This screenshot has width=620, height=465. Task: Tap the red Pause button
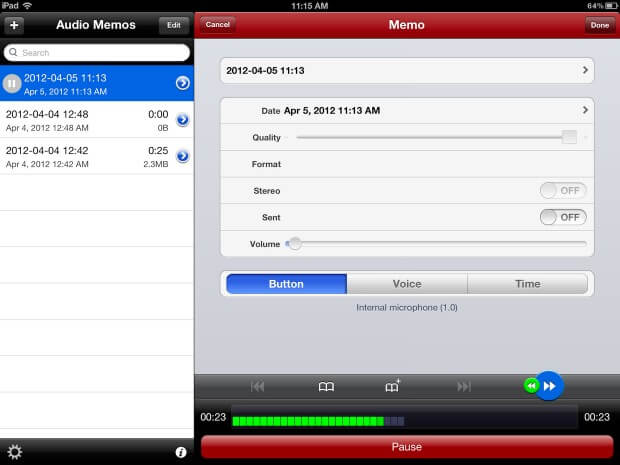[x=407, y=447]
